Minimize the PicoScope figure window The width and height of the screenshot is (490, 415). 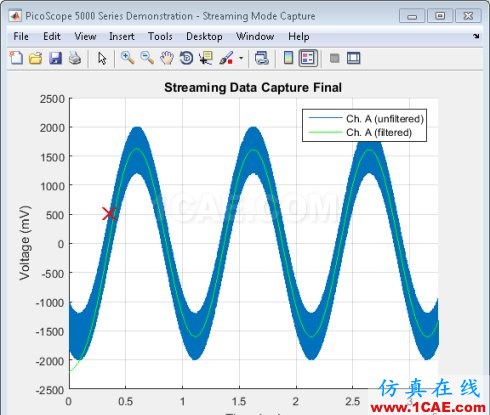click(412, 16)
